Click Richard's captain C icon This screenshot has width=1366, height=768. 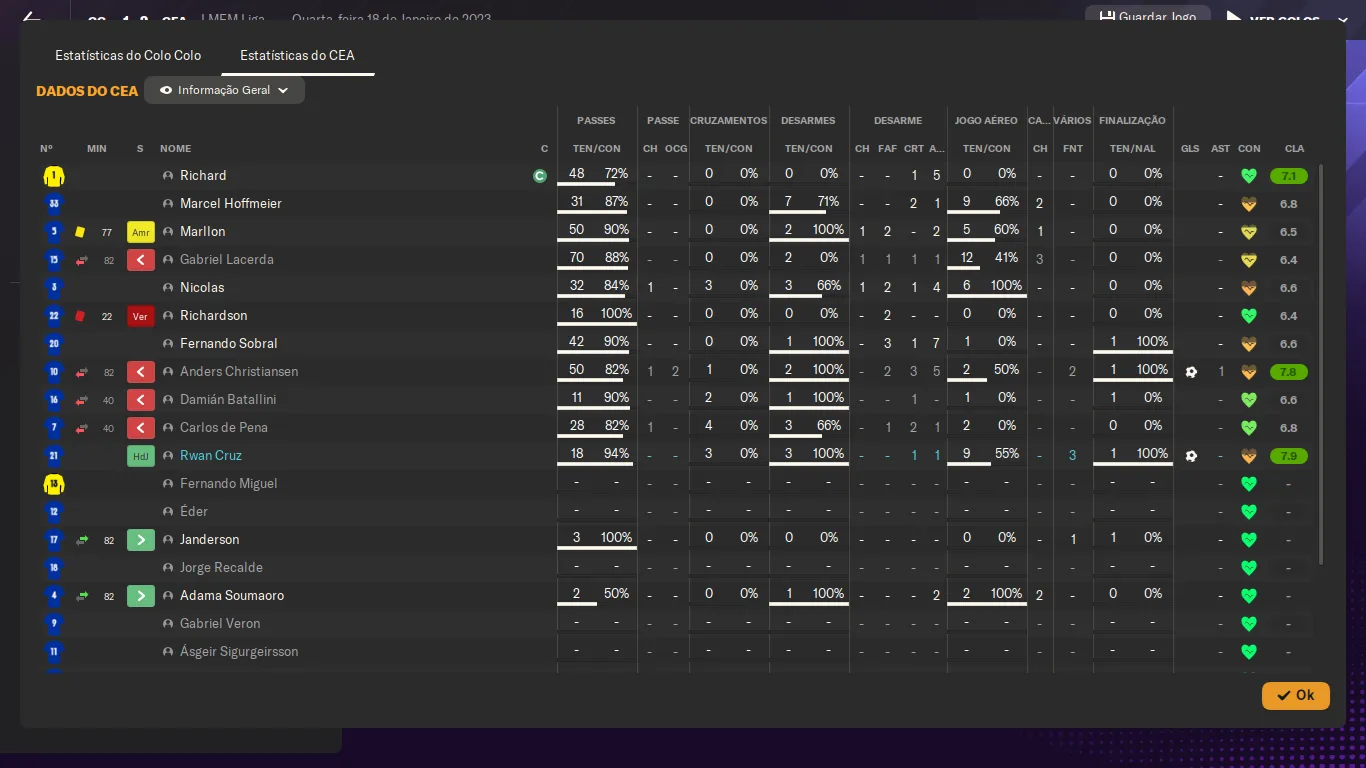540,176
